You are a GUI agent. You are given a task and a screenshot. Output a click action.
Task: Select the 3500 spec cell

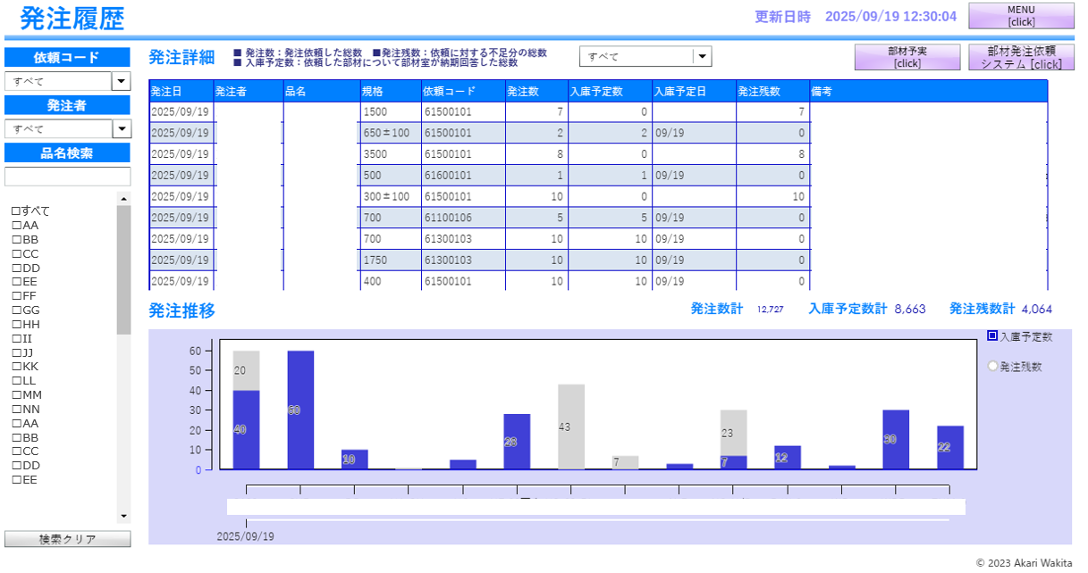click(391, 154)
